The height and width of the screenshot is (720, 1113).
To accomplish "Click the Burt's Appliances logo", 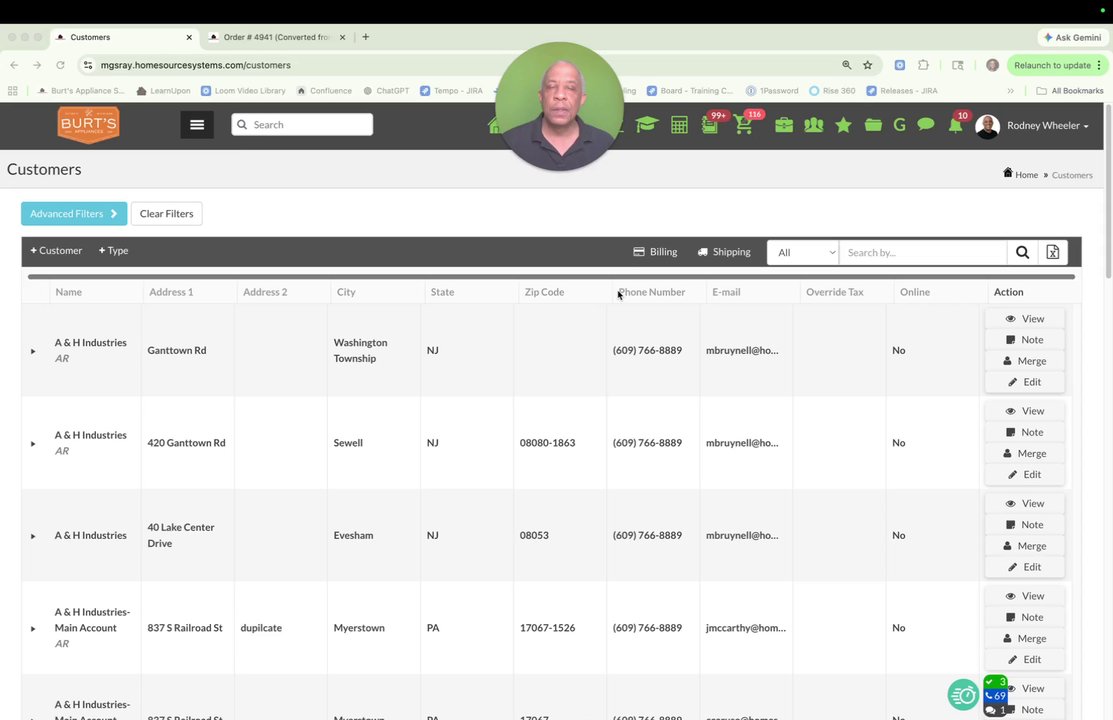I will [89, 125].
